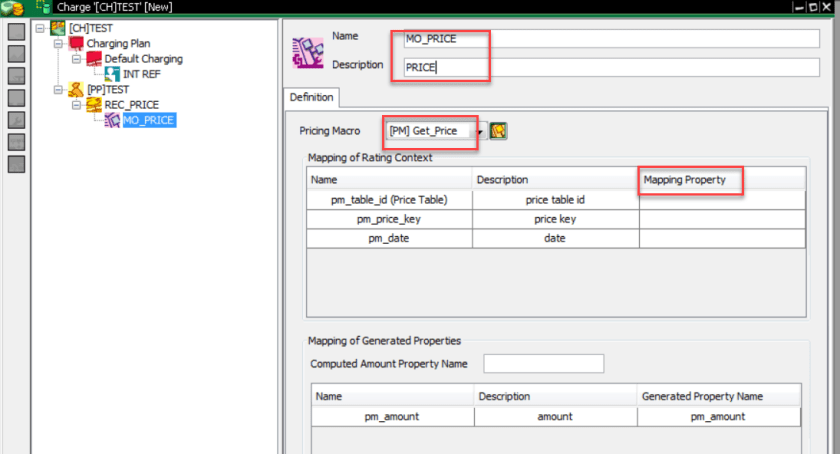
Task: Select the pm_date name cell
Action: point(389,239)
